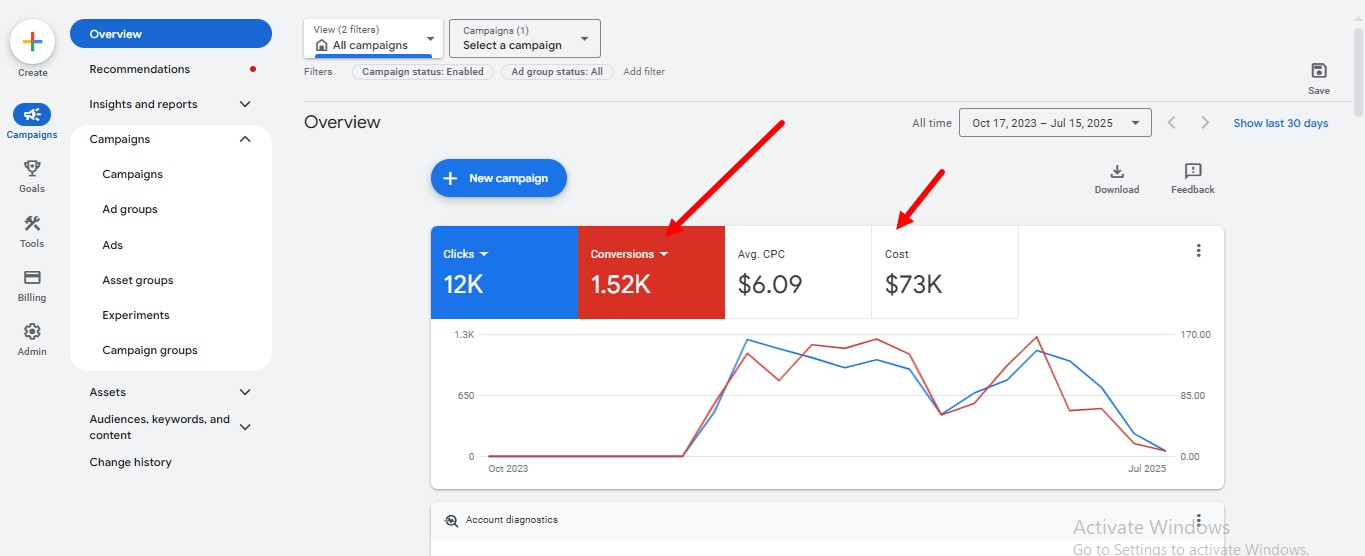The width and height of the screenshot is (1365, 556).
Task: Click the Feedback icon
Action: click(x=1193, y=172)
